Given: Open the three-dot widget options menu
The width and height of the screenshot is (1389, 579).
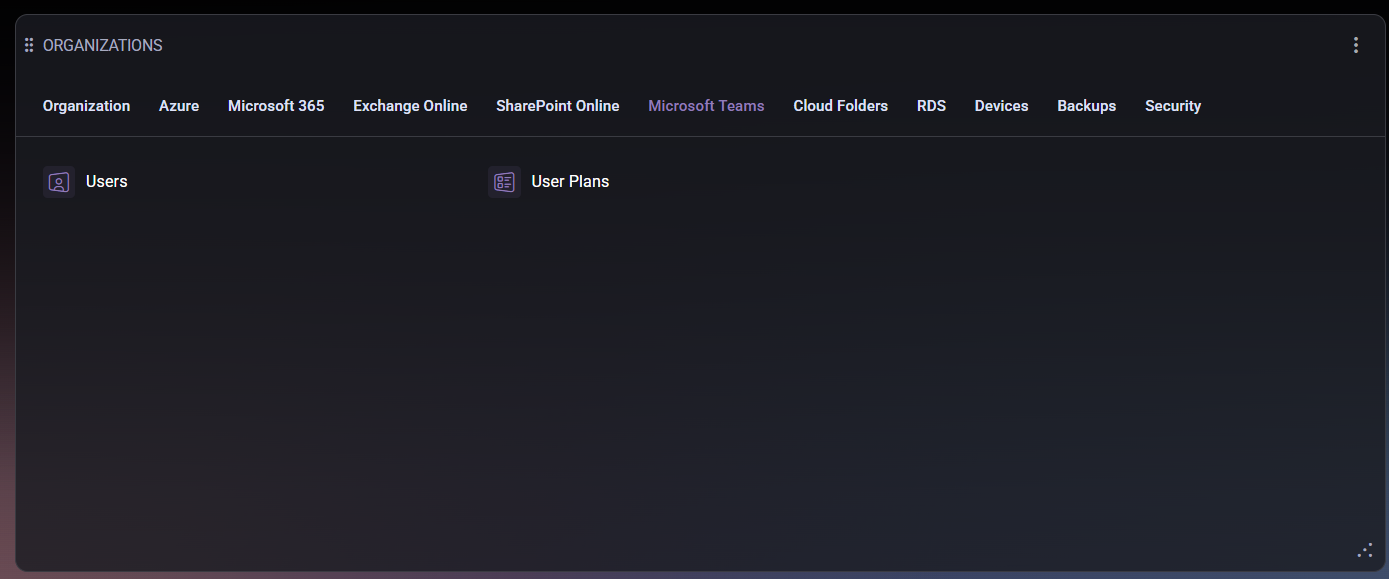Looking at the screenshot, I should click(1356, 45).
